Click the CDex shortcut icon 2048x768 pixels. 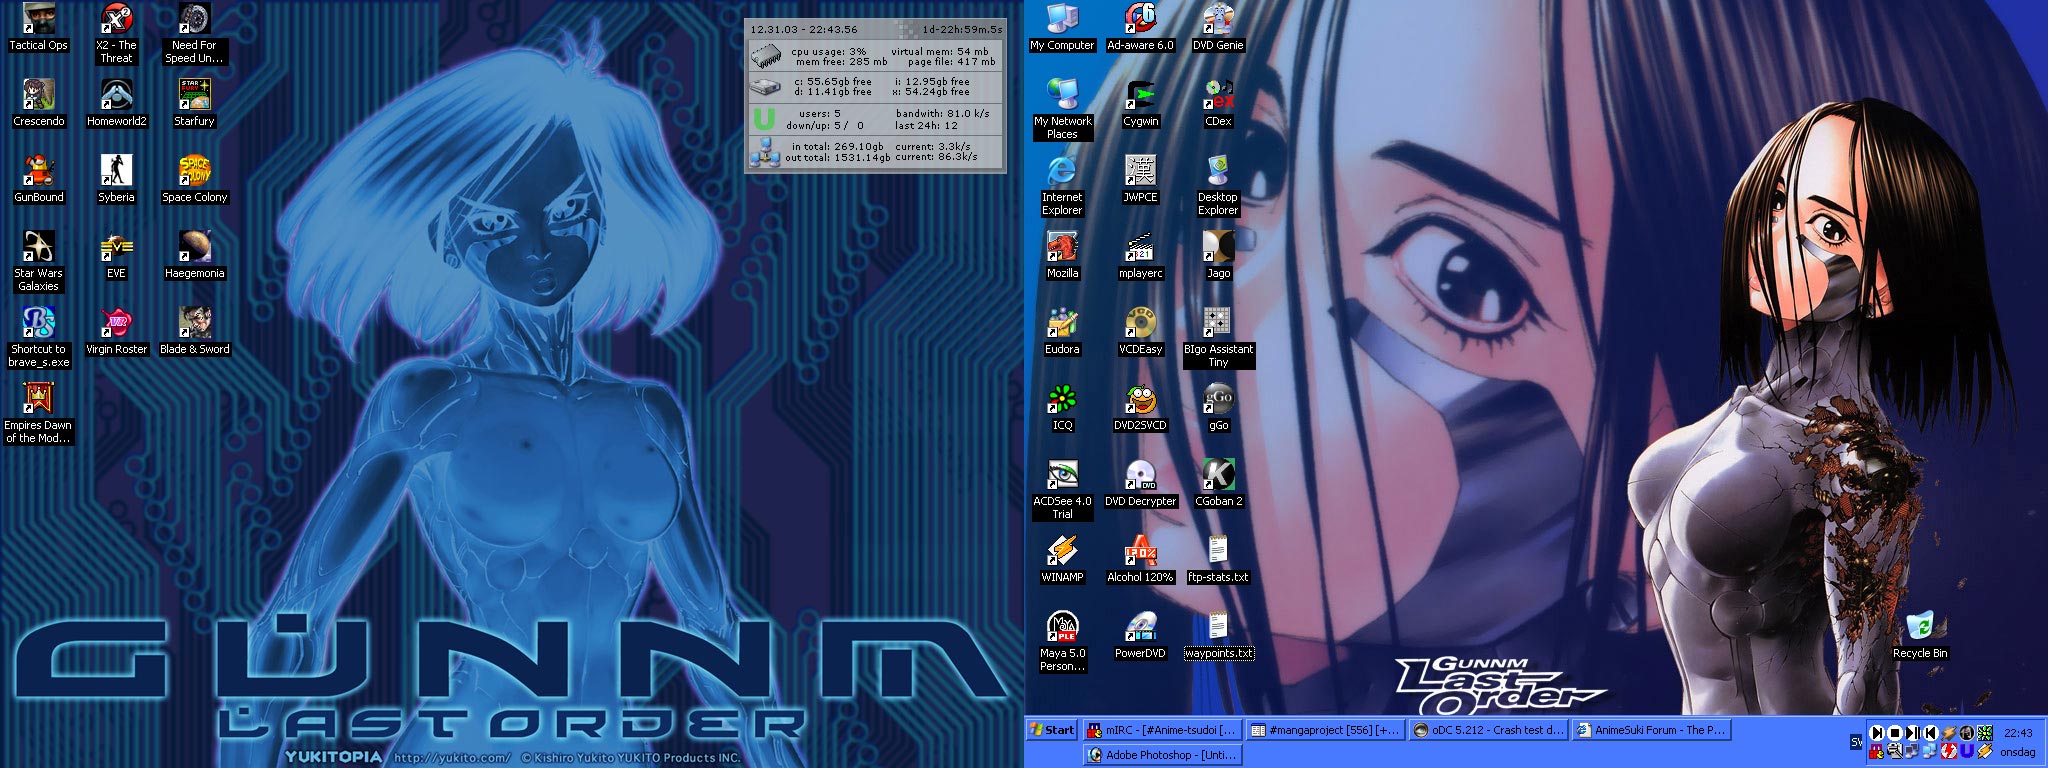(x=1218, y=103)
